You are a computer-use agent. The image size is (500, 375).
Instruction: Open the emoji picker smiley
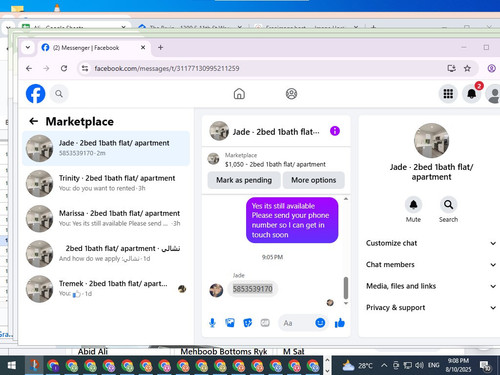click(x=320, y=323)
